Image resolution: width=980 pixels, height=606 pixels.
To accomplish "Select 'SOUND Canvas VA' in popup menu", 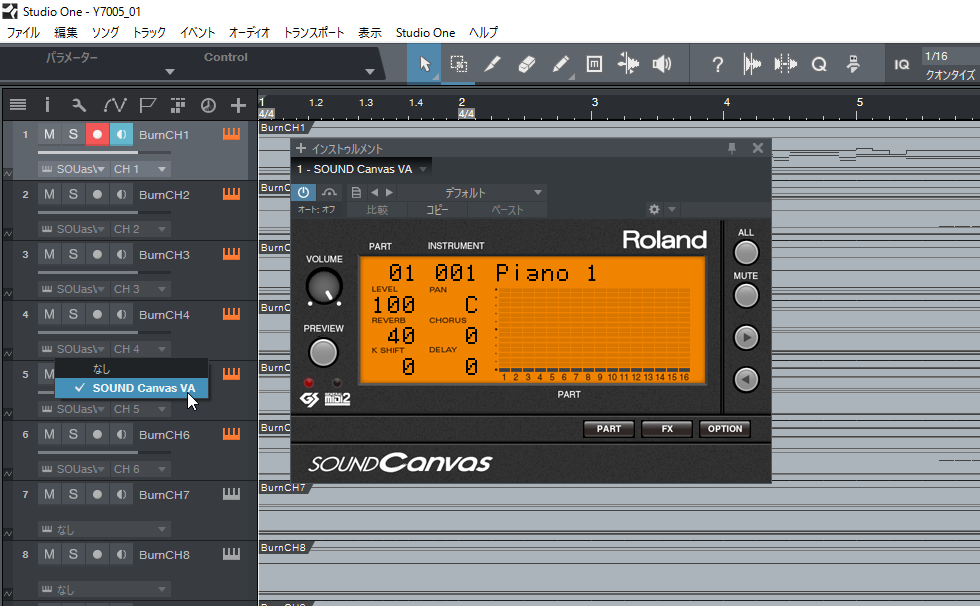I will (x=131, y=388).
